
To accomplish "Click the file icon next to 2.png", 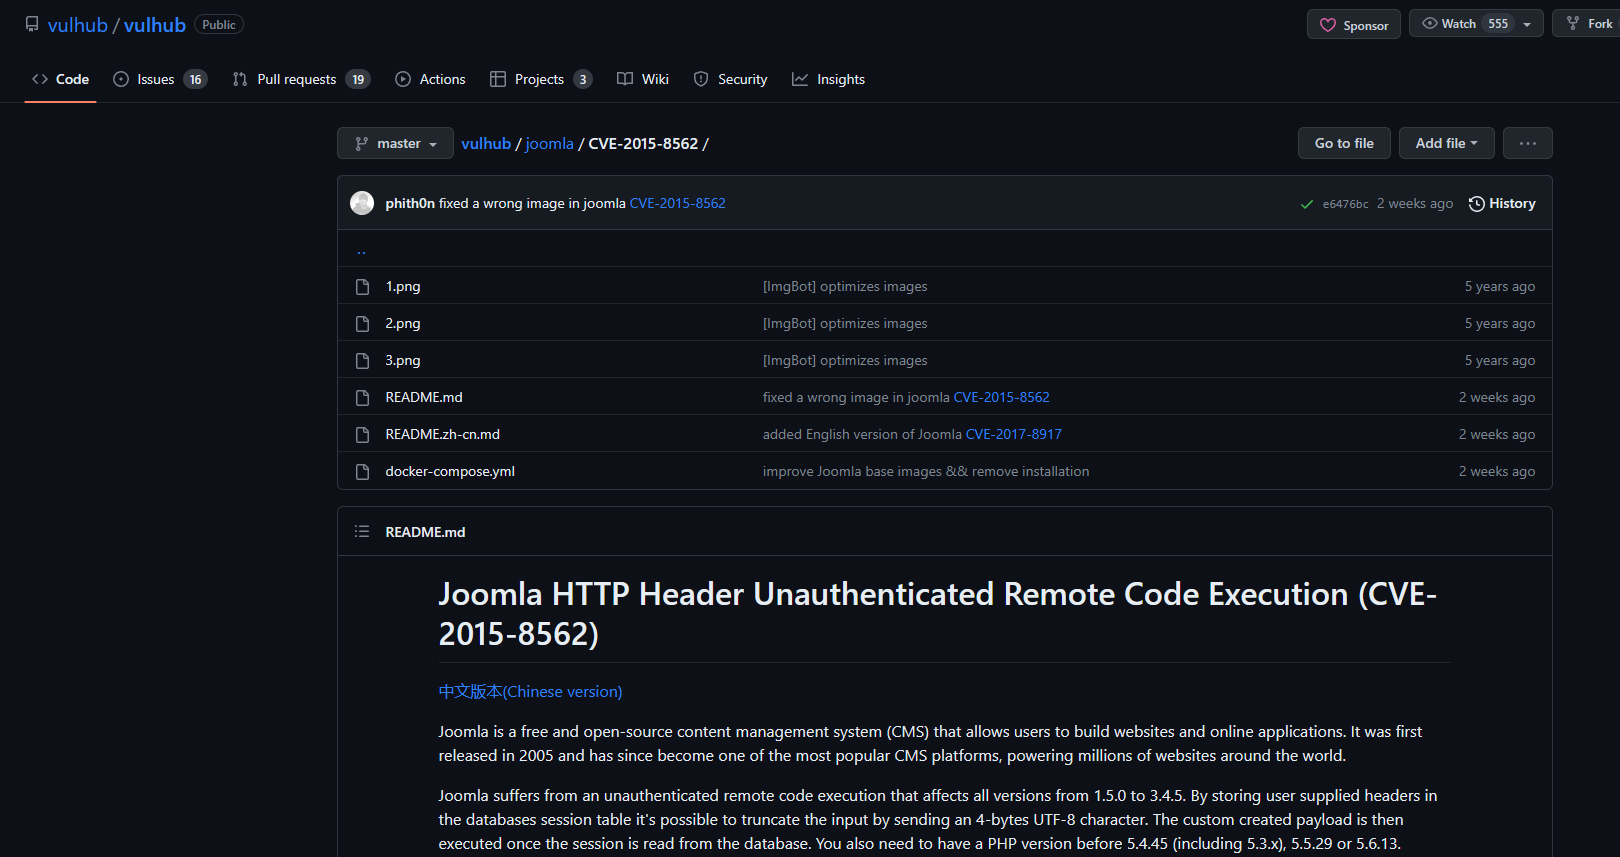I will pyautogui.click(x=362, y=324).
